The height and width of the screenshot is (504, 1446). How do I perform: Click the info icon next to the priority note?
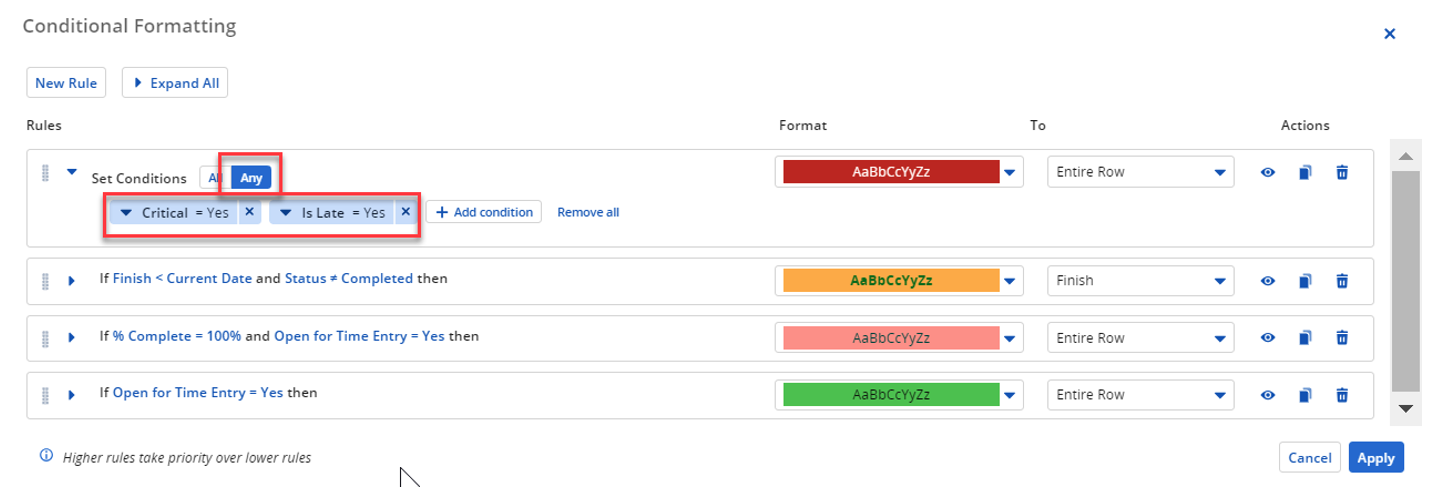(x=45, y=456)
